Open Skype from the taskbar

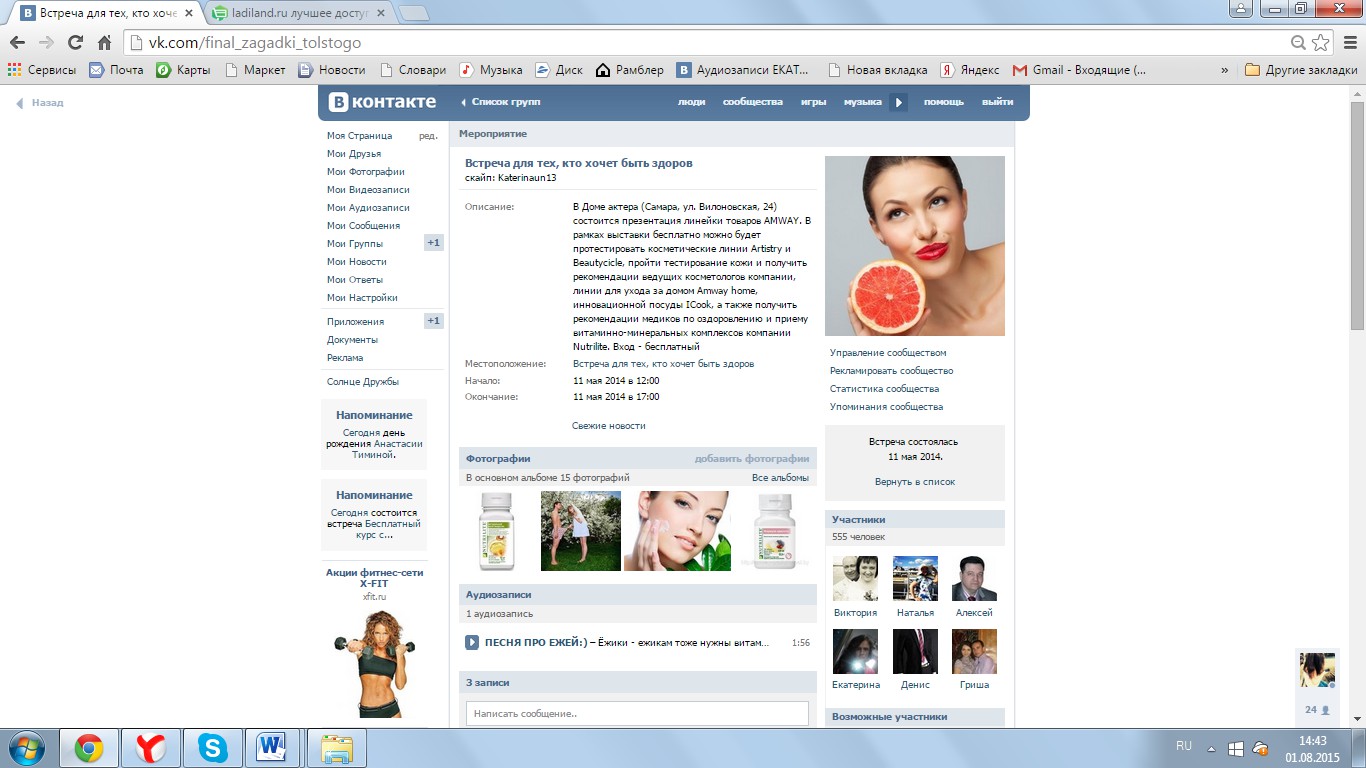212,748
